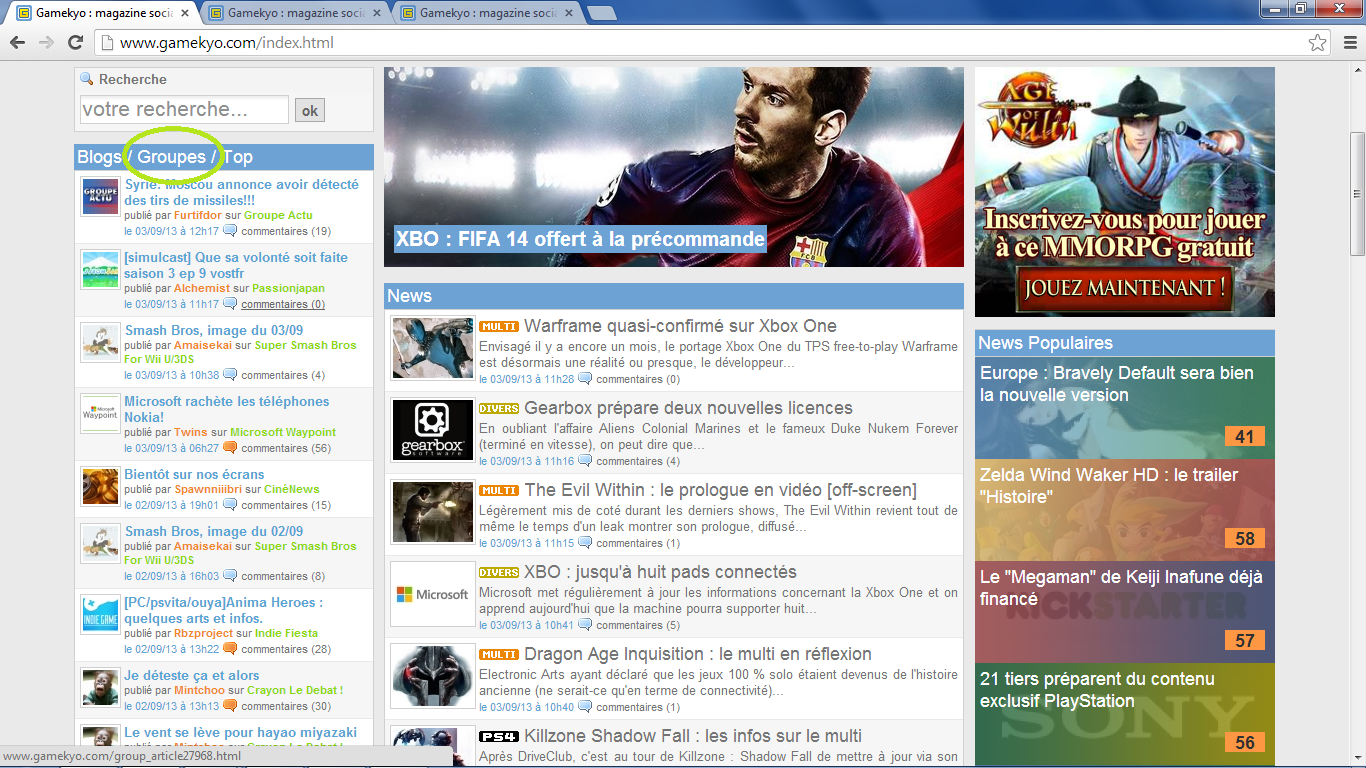Click comment icon on Smash Bros 03/09
Image resolution: width=1366 pixels, height=768 pixels.
coord(230,375)
